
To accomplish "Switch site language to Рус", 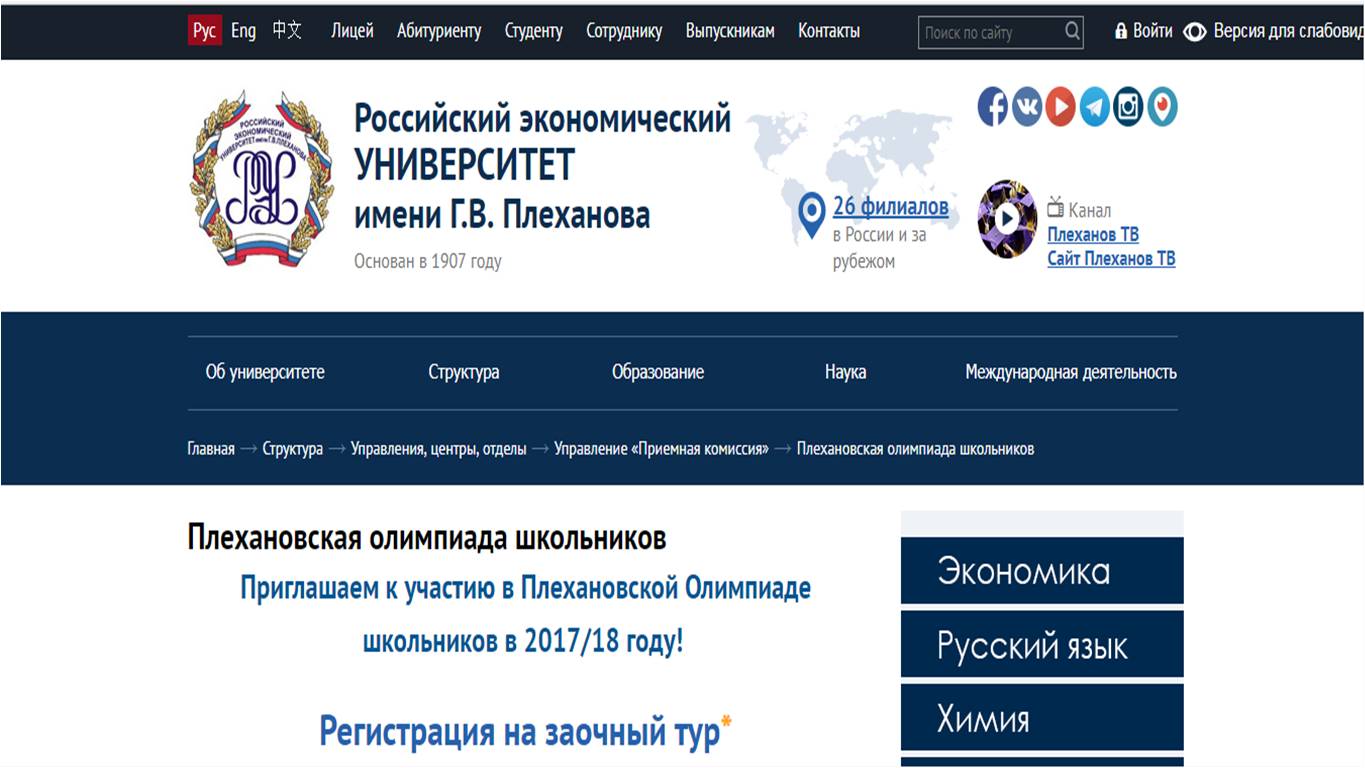I will coord(204,31).
